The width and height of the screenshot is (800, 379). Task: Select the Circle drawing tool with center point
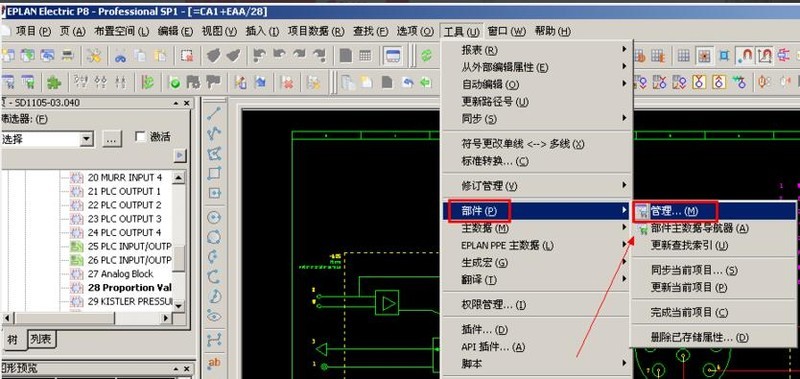click(214, 218)
